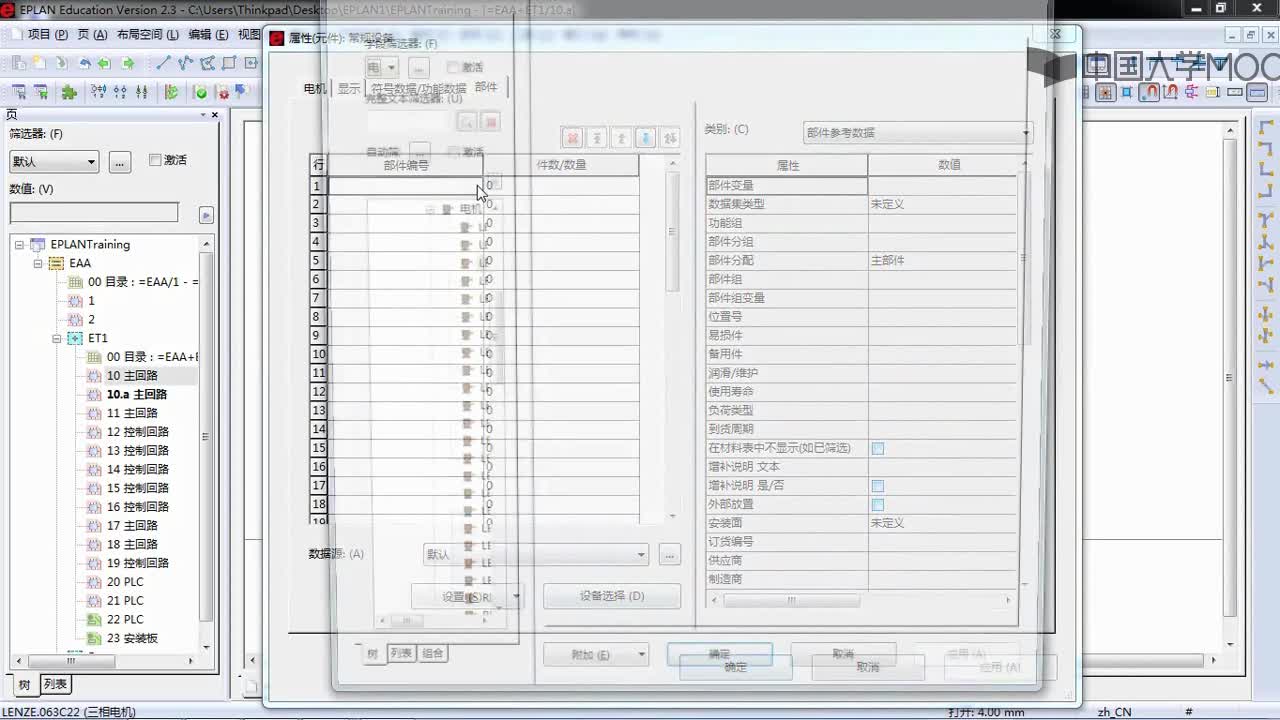Select the rectangle drawing tool
The height and width of the screenshot is (720, 1280).
pos(230,63)
